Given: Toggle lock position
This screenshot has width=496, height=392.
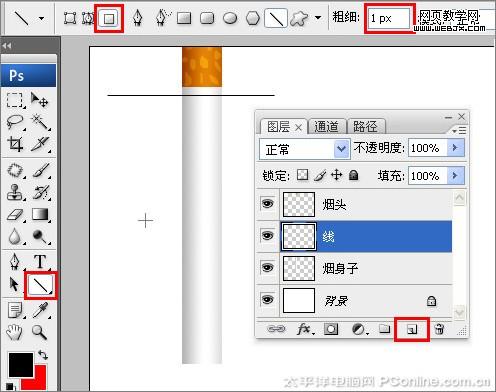Looking at the screenshot, I should [337, 175].
